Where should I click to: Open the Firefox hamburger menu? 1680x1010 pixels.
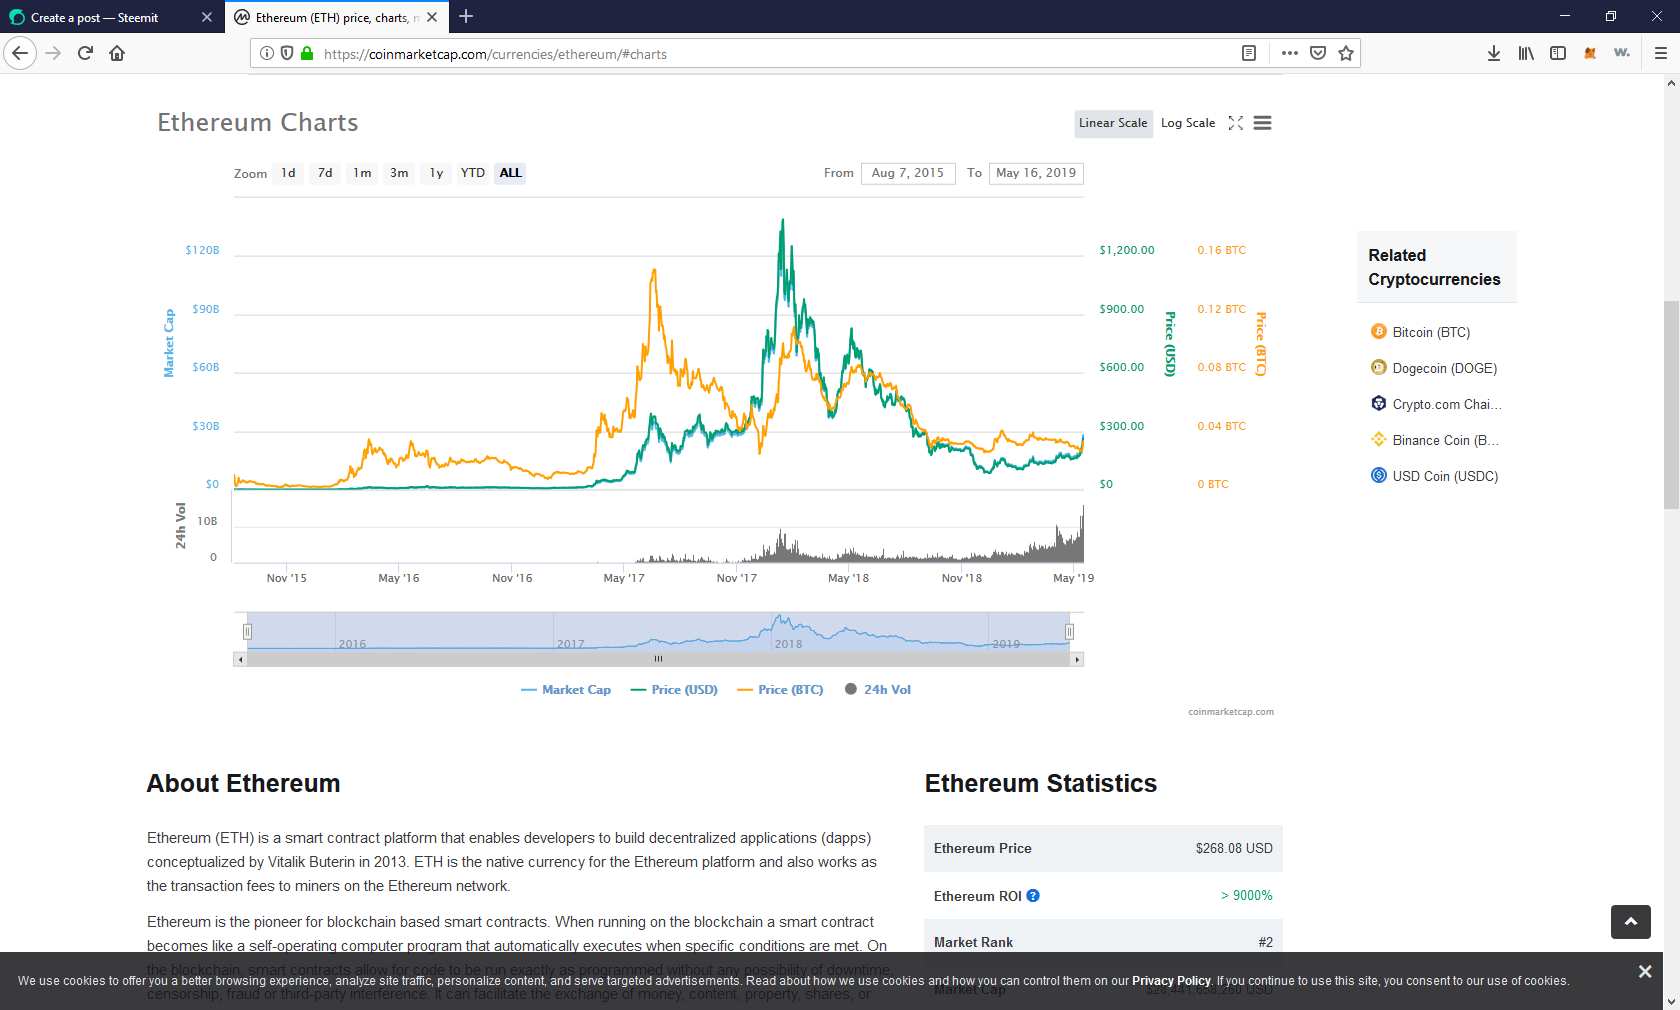1661,54
